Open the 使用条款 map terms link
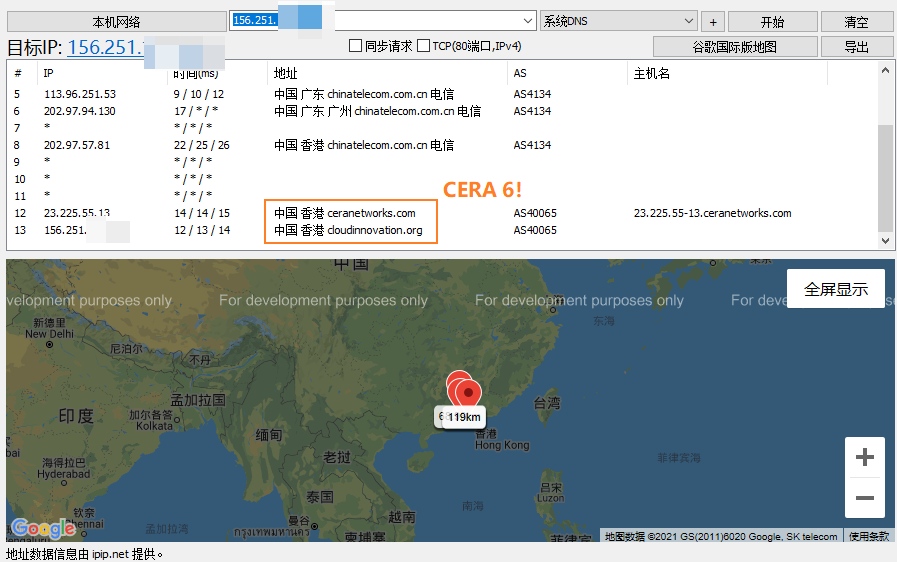Viewport: 897px width, 562px height. (x=868, y=536)
